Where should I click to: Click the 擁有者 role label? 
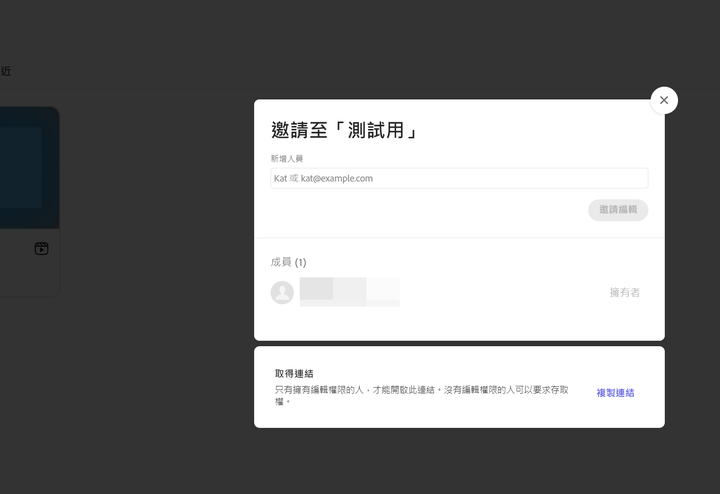624,292
